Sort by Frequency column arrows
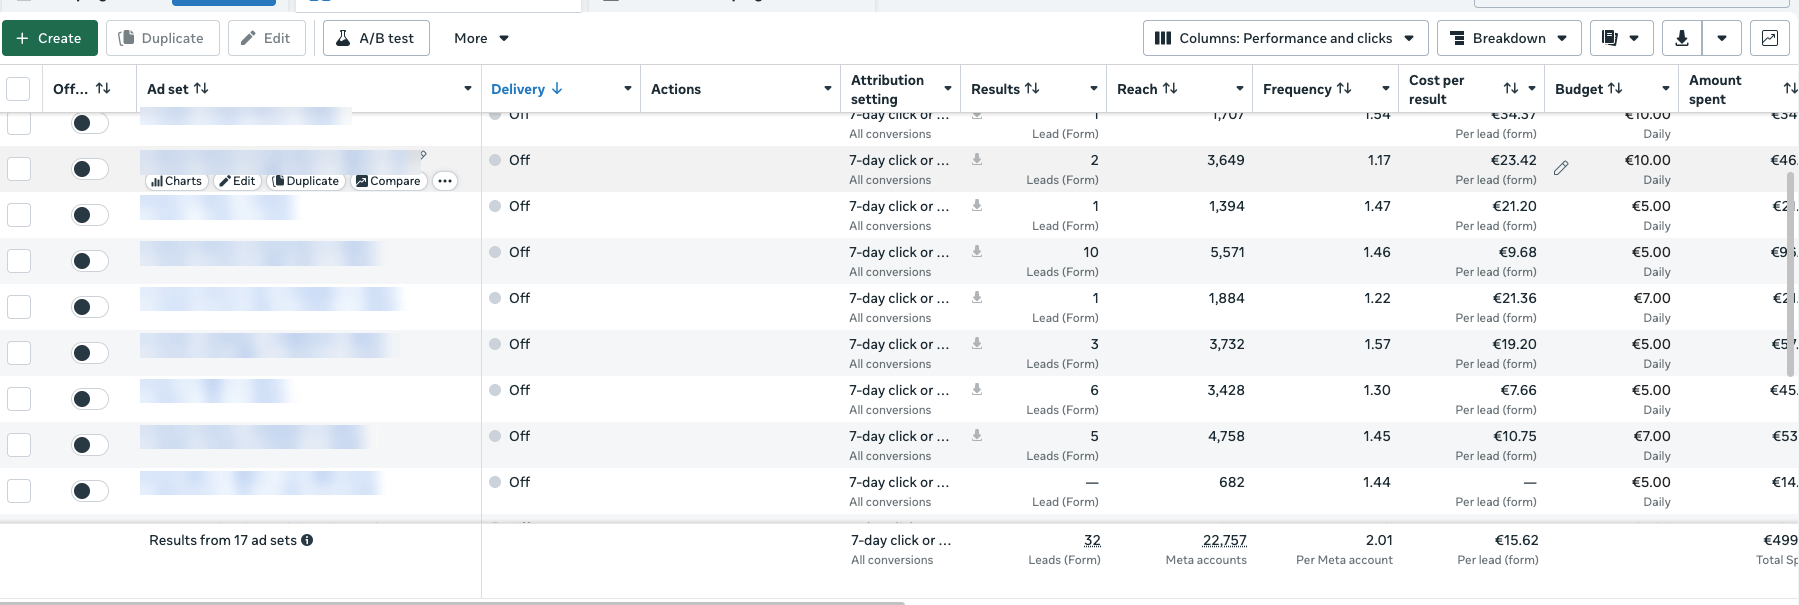Screen dimensions: 1799x605 (x=1344, y=88)
